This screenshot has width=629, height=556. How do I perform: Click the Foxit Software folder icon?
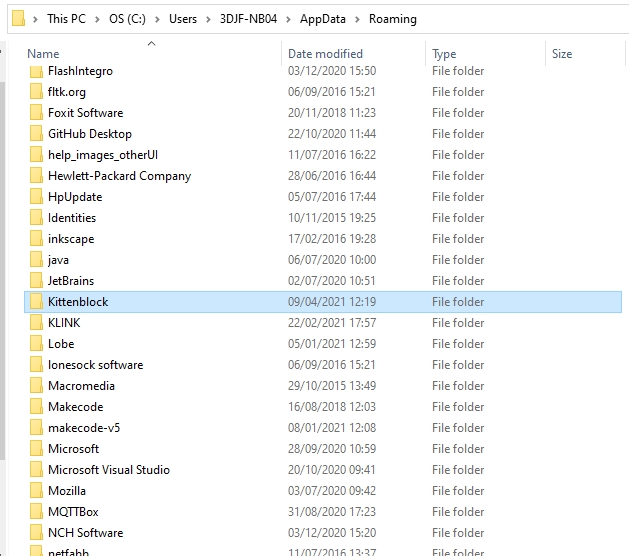pos(36,113)
